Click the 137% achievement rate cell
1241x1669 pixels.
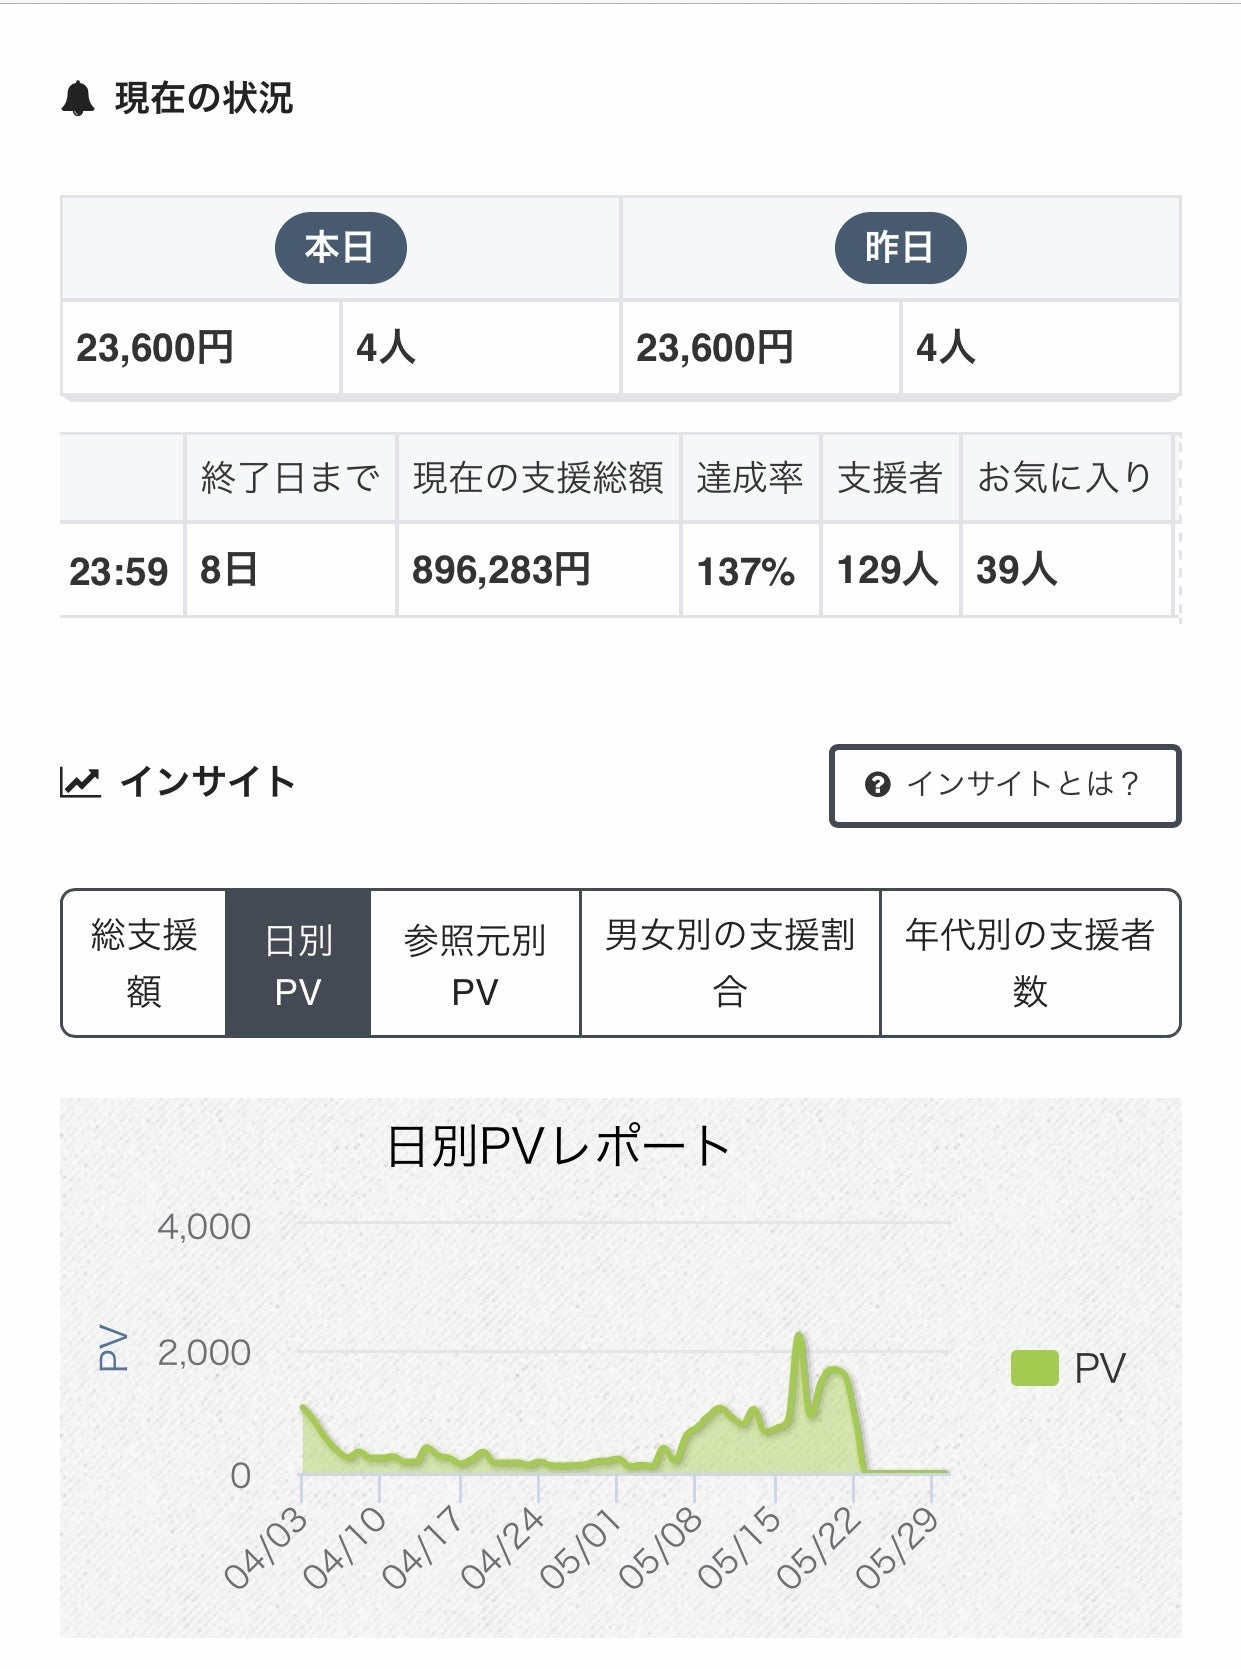(746, 571)
